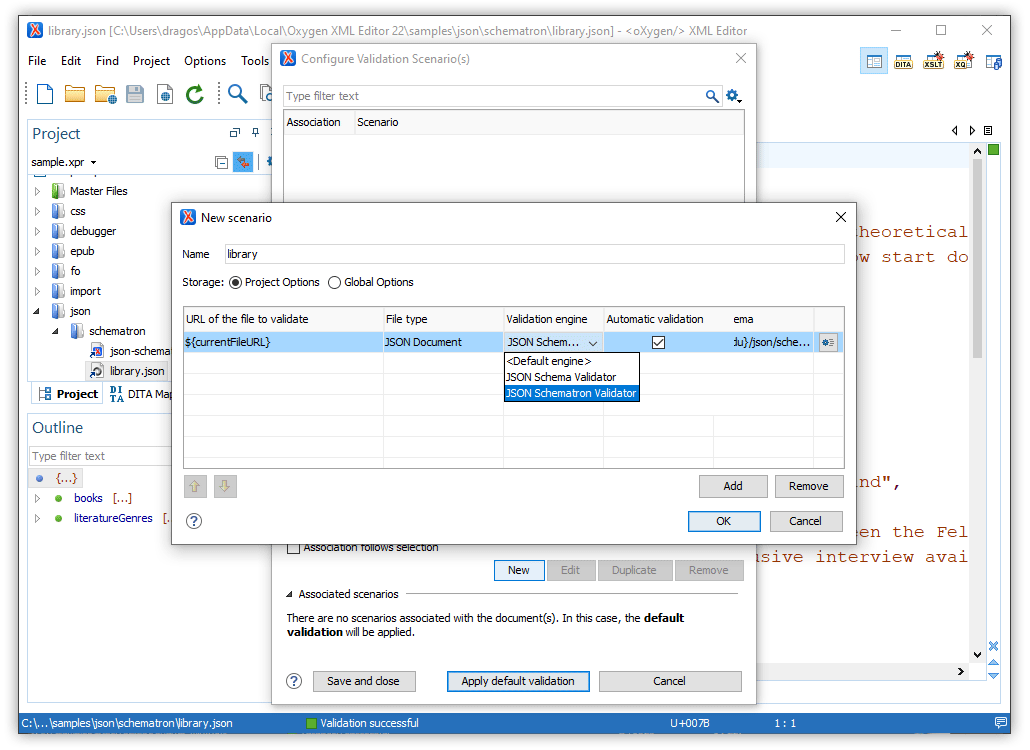Collapse the schematron folder

[x=56, y=331]
